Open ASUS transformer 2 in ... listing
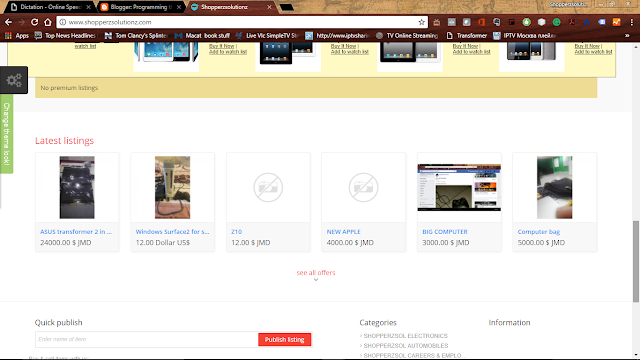This screenshot has height=360, width=640. coord(76,231)
